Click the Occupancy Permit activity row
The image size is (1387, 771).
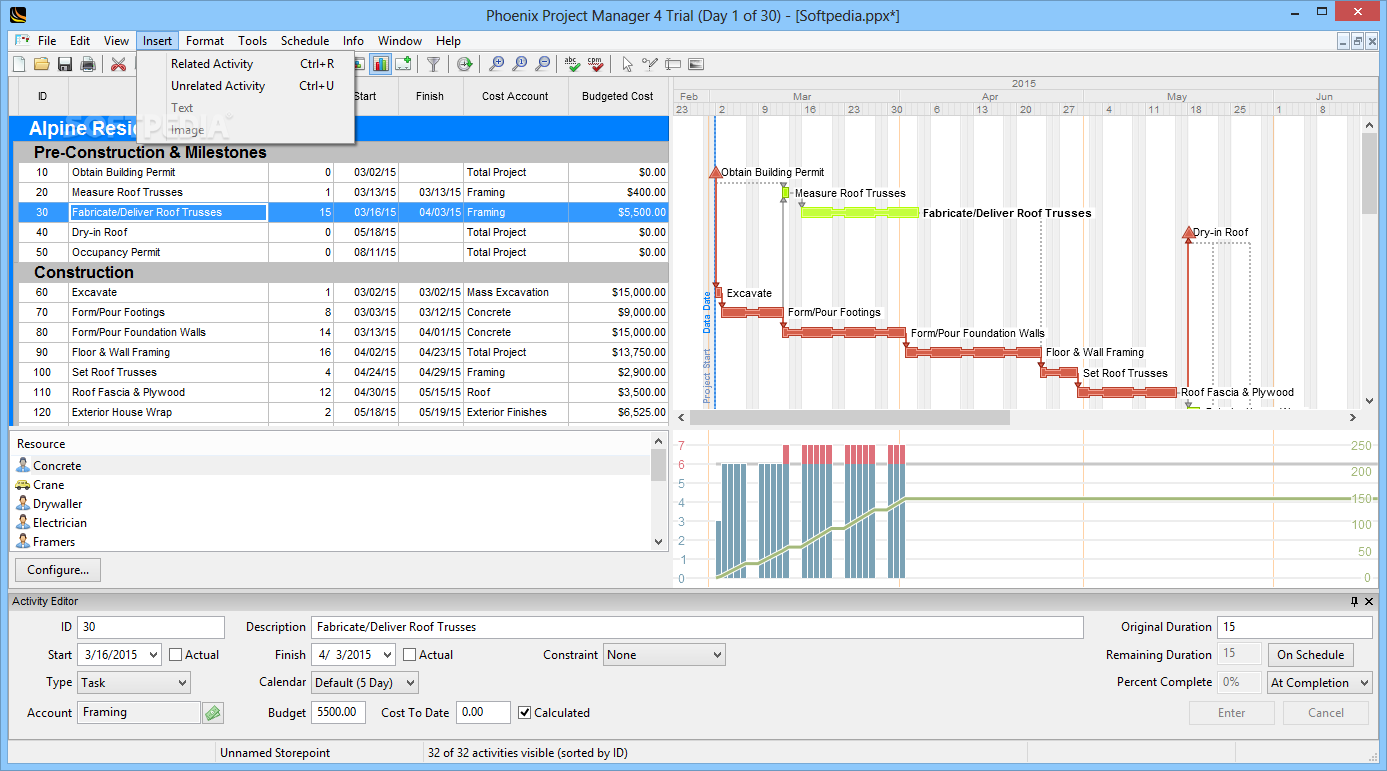point(343,252)
